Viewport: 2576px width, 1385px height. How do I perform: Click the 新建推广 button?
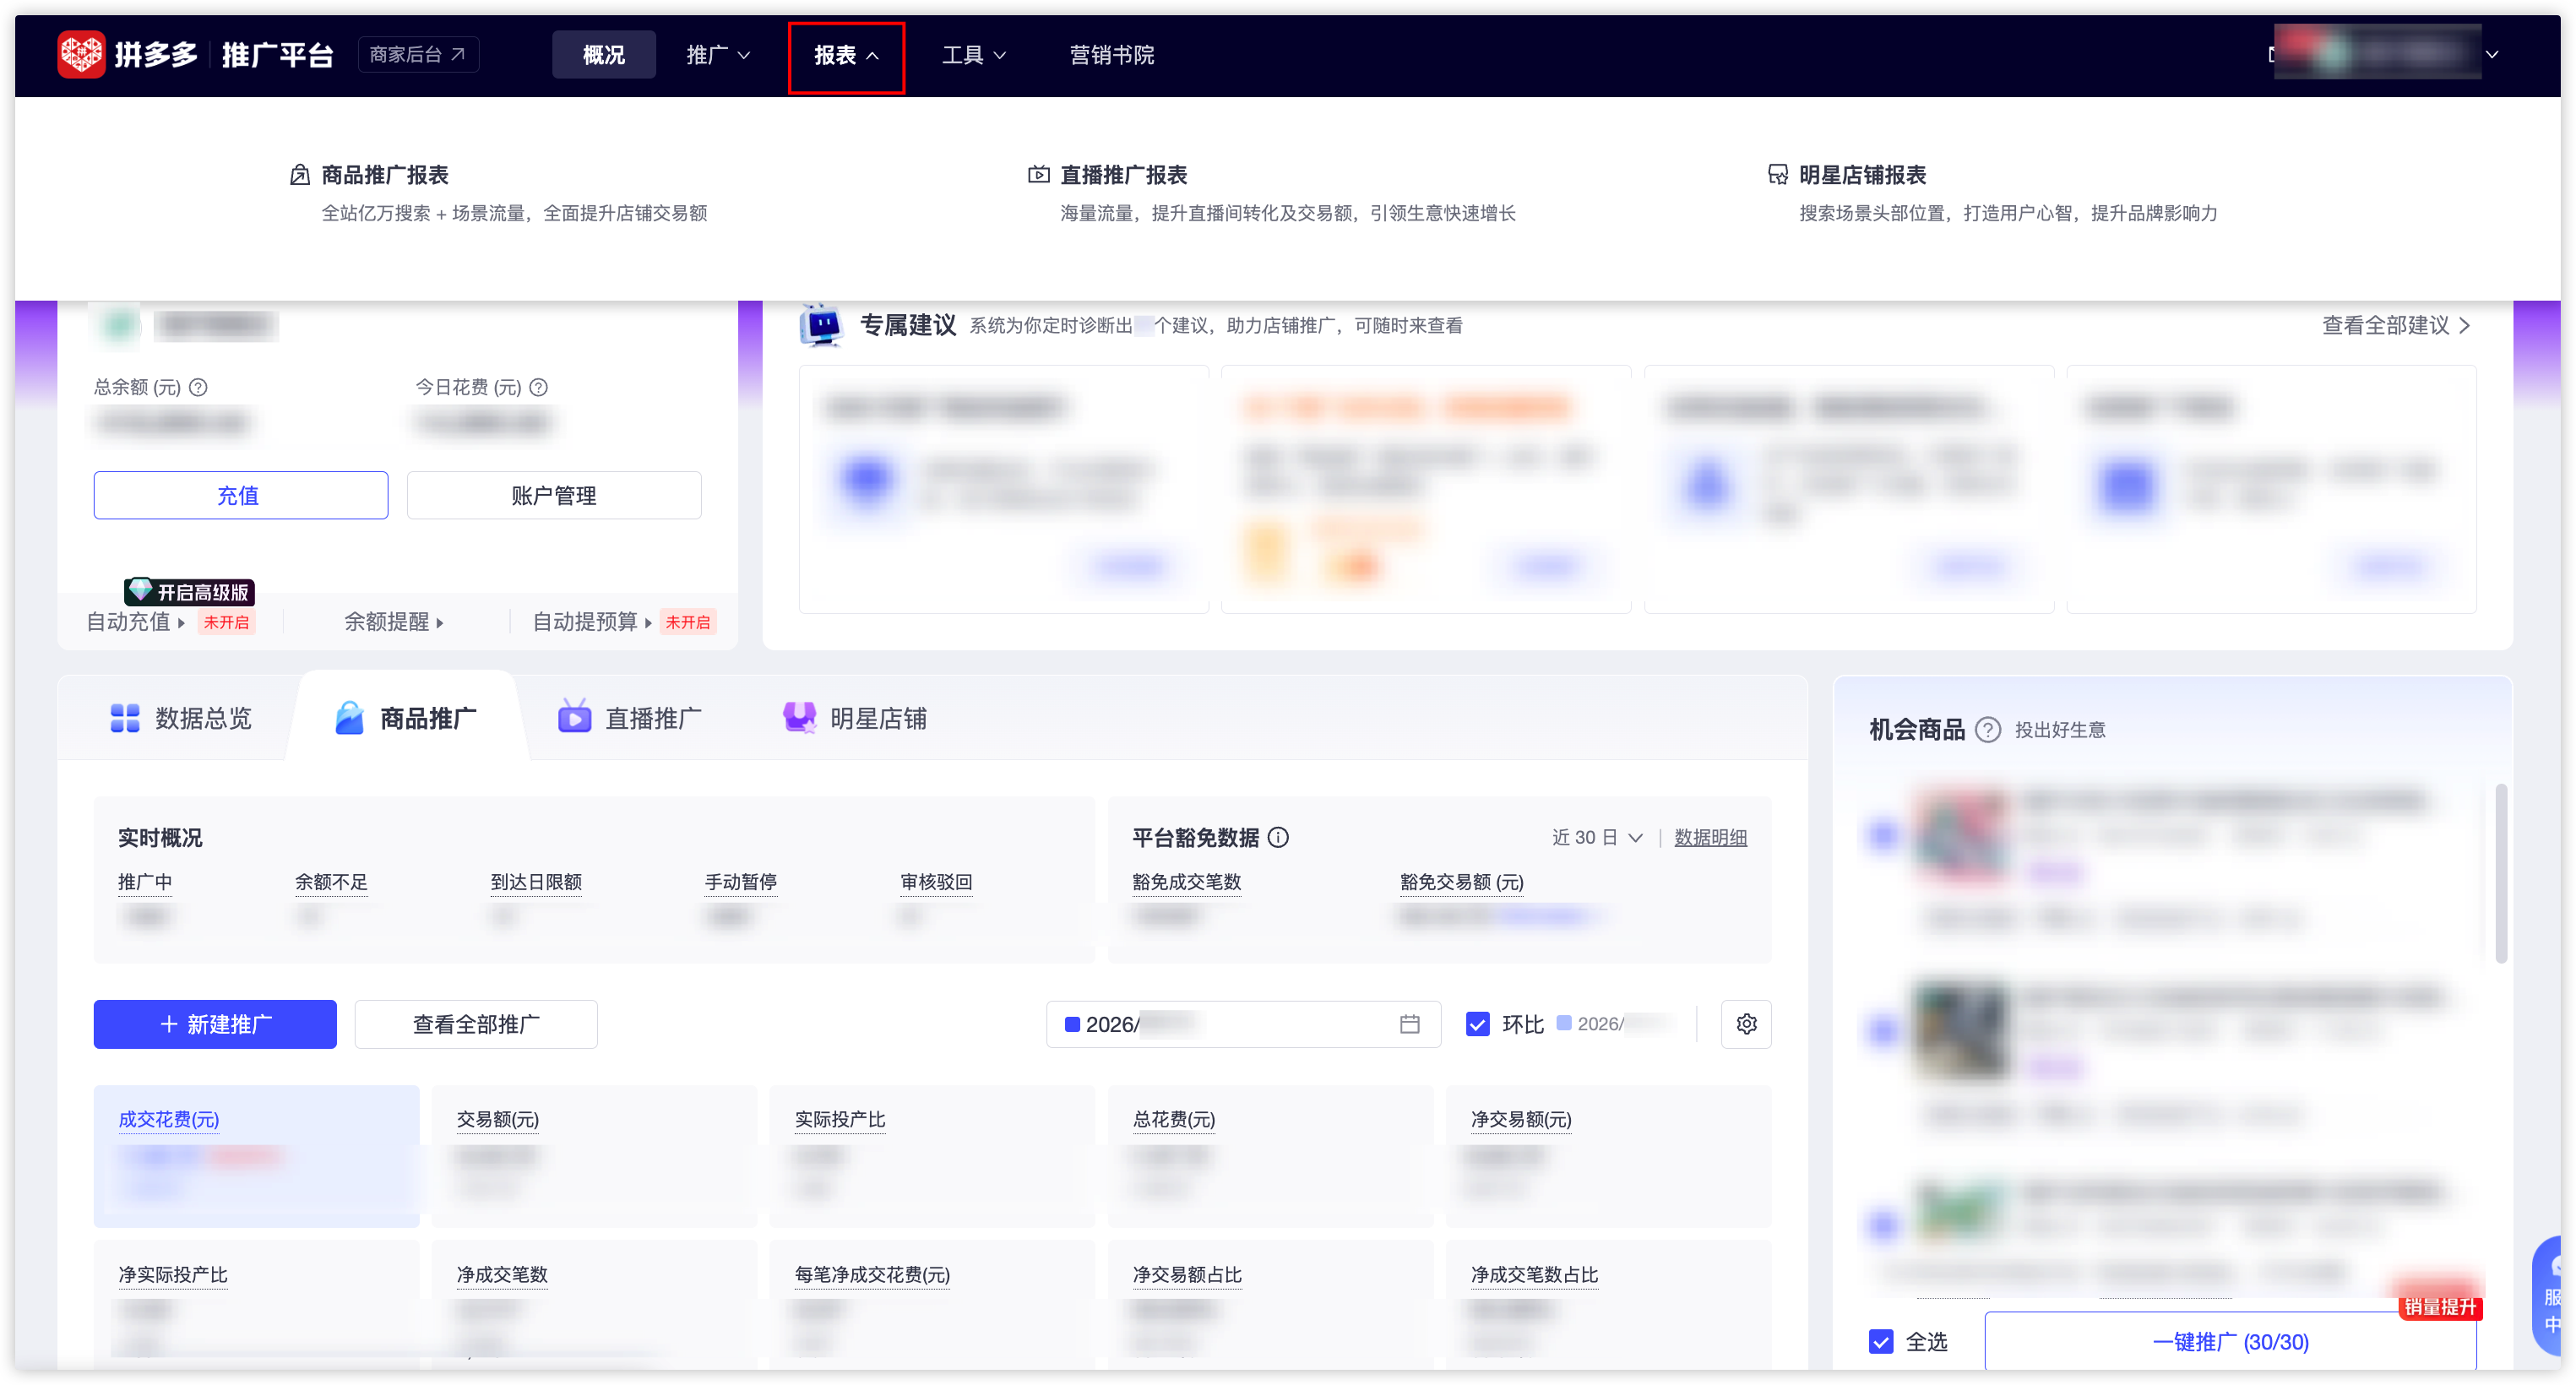(215, 1024)
